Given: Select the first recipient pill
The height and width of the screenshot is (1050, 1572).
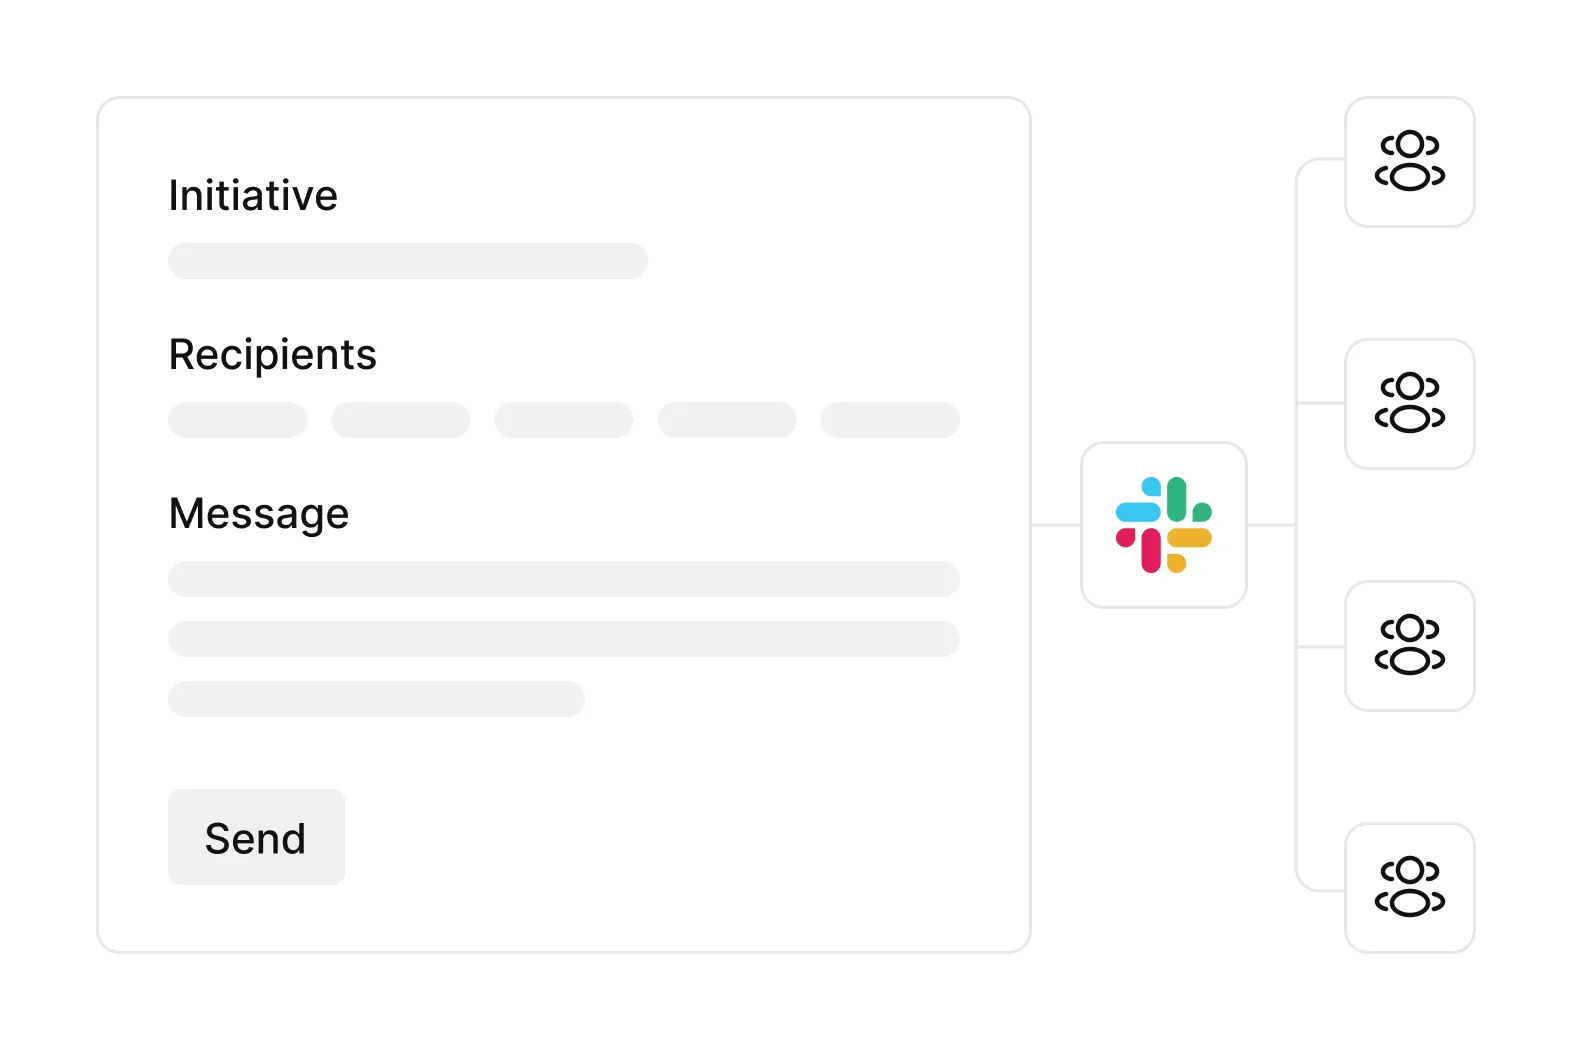Looking at the screenshot, I should (237, 420).
